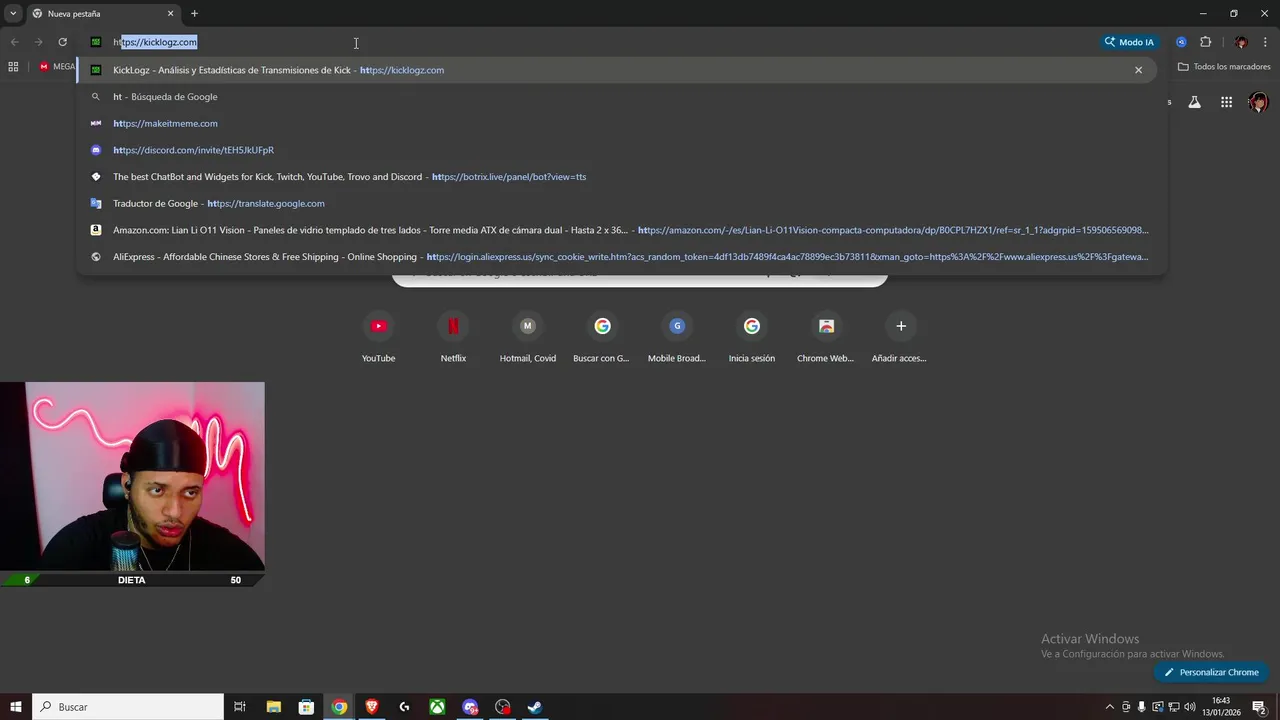Click the taskbar Buscar search box
Viewport: 1280px width, 720px height.
[x=128, y=707]
